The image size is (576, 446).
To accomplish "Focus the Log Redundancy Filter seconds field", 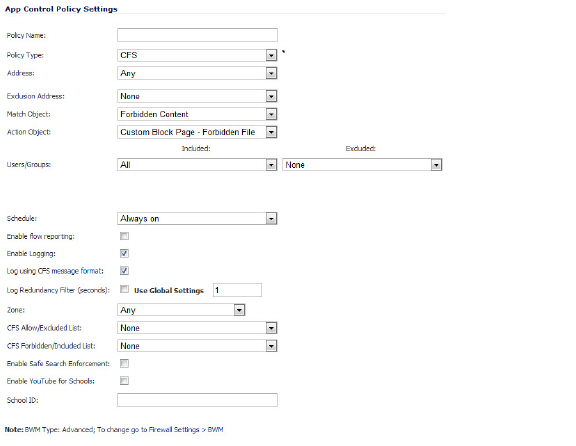I will click(x=237, y=290).
